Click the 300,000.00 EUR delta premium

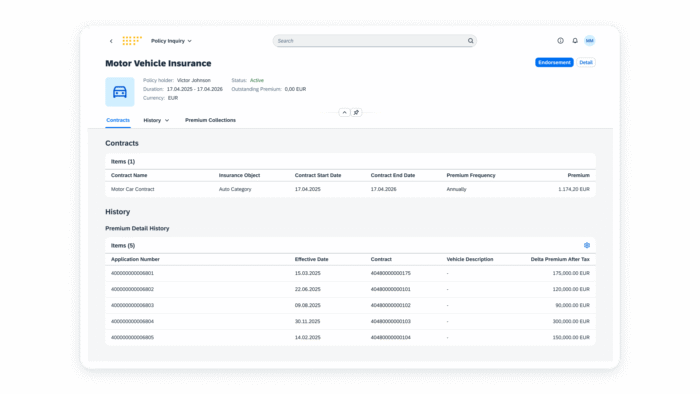point(571,321)
